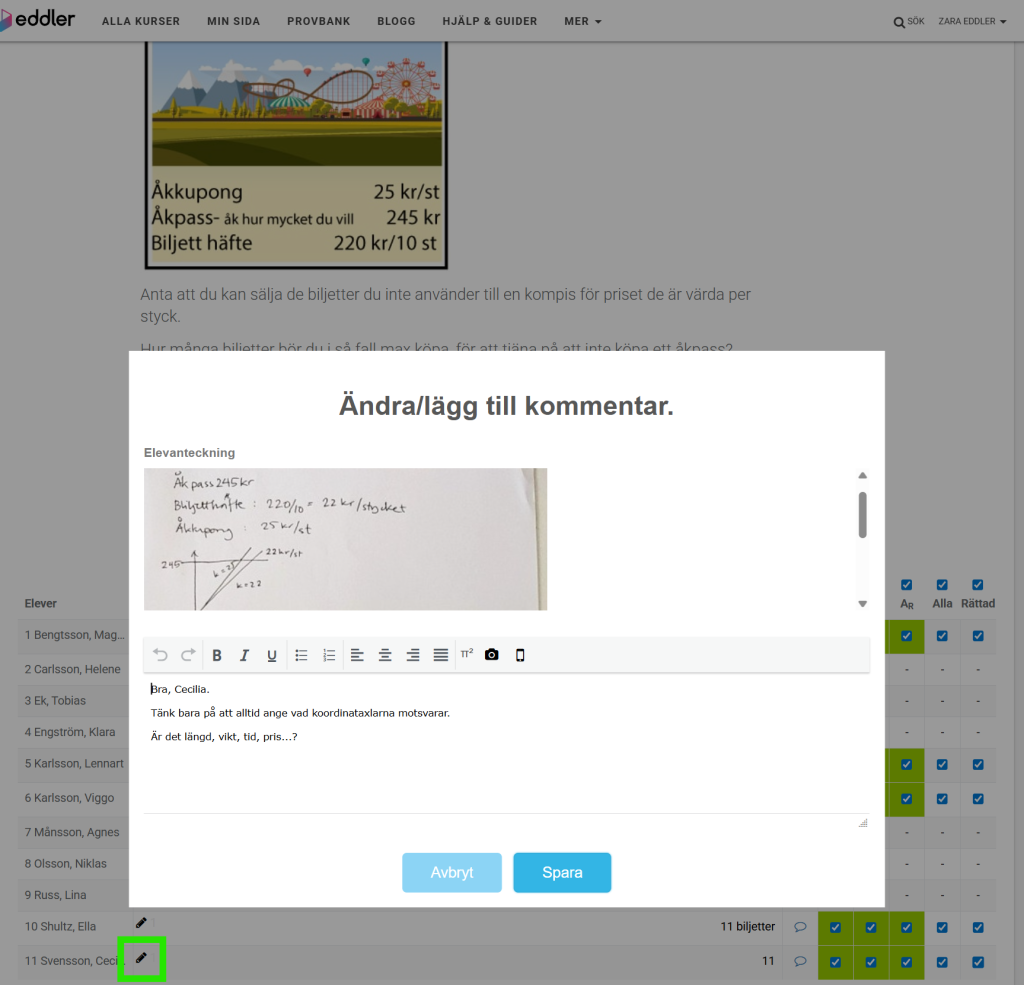The height and width of the screenshot is (985, 1024).
Task: Open the ZARA EDDLER user dropdown
Action: [972, 21]
